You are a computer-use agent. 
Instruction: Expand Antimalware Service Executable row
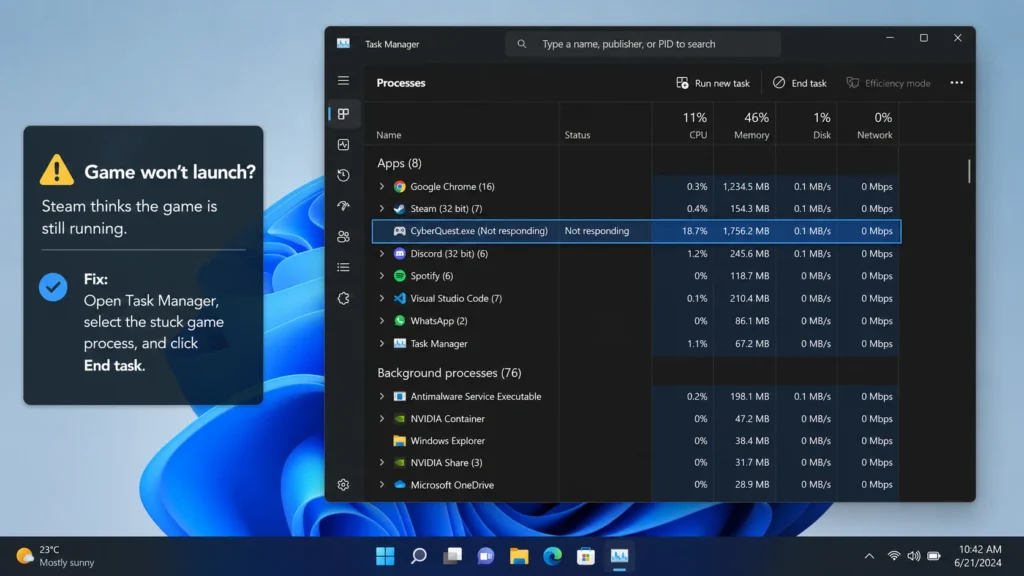coord(382,396)
